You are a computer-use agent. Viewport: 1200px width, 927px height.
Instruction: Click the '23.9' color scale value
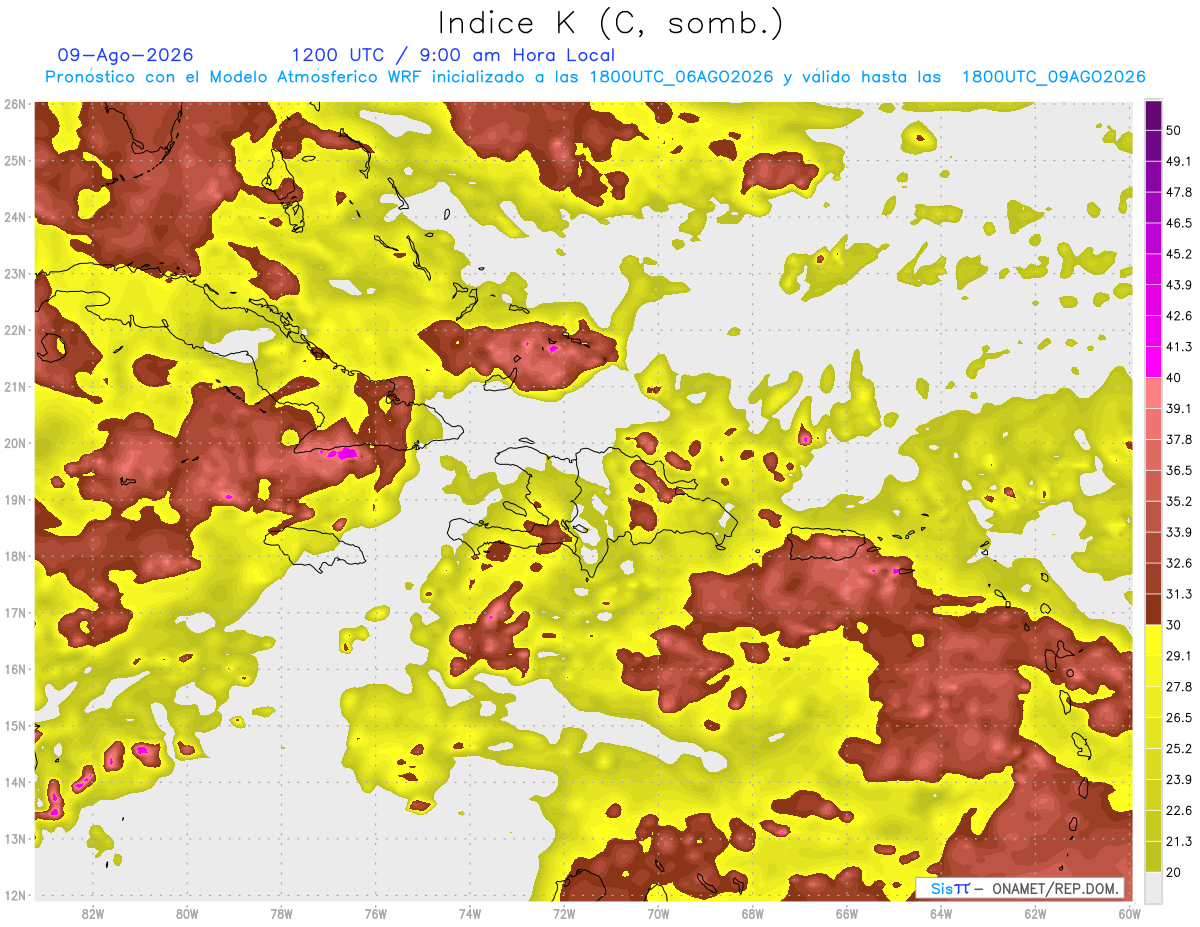click(x=1178, y=779)
